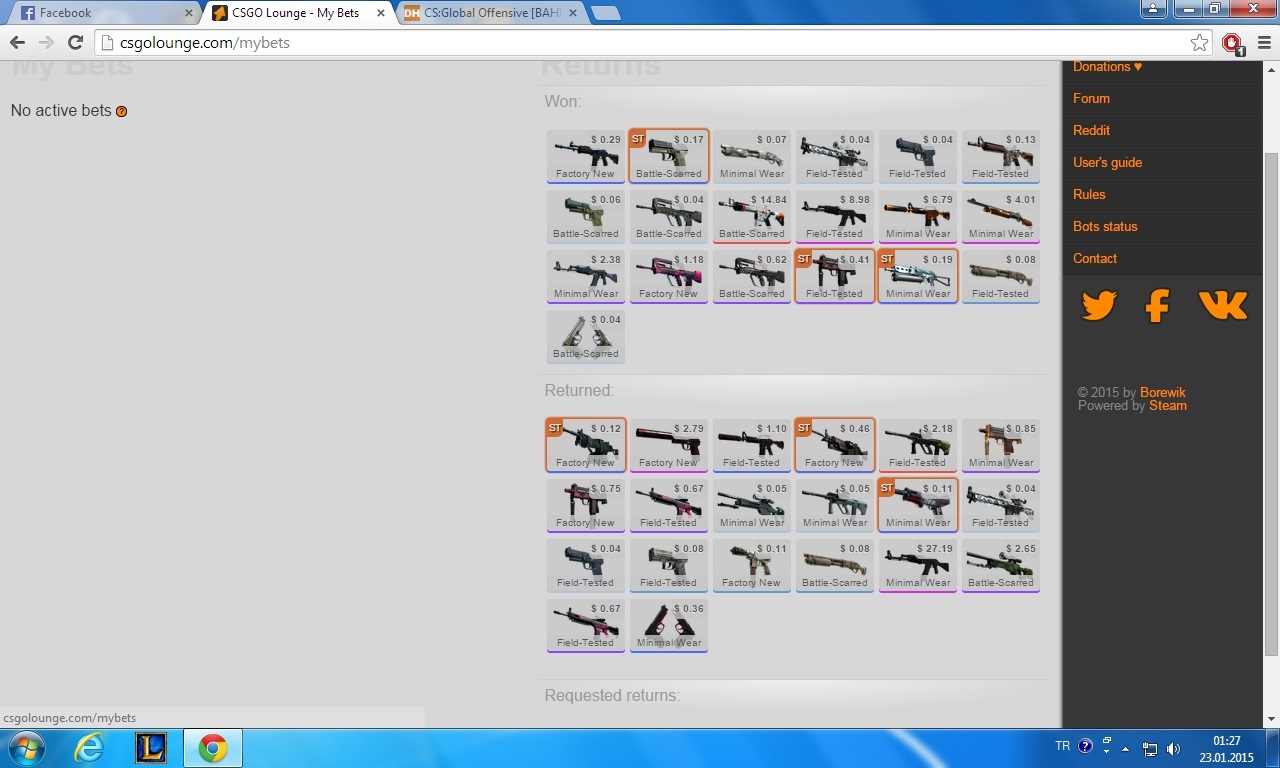This screenshot has height=768, width=1280.
Task: Open the Twitter icon in sidebar
Action: [x=1099, y=306]
